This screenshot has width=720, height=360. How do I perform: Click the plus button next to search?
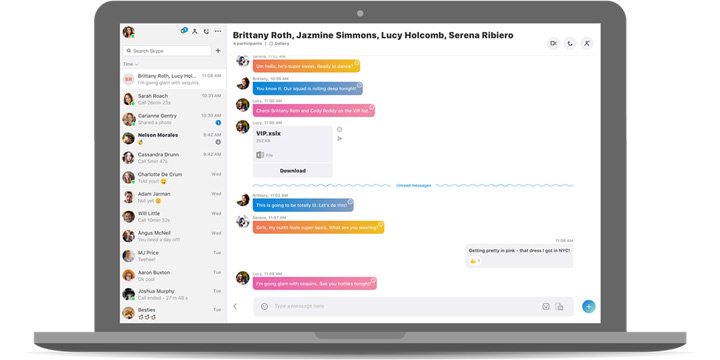click(218, 51)
